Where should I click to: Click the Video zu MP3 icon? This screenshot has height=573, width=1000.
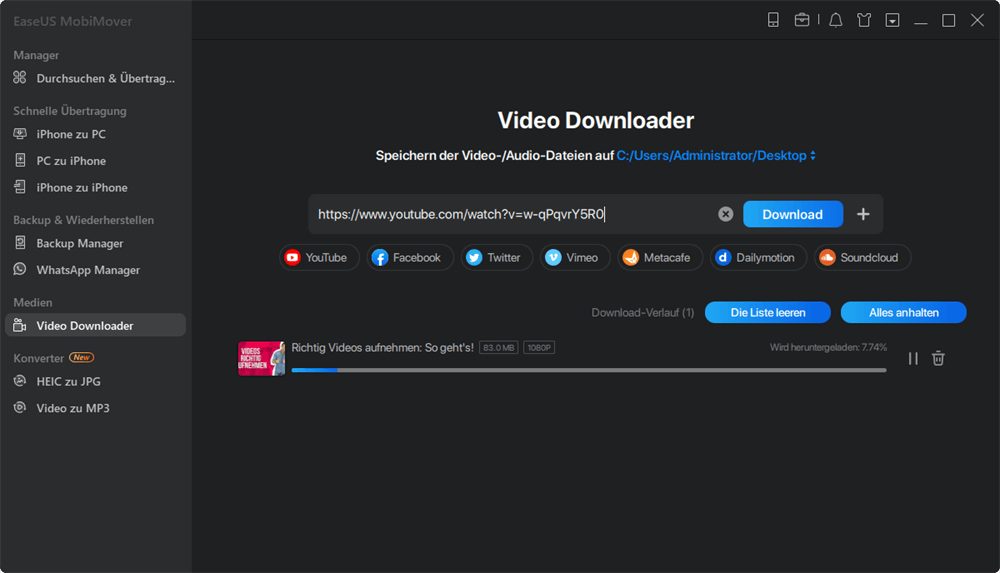point(20,407)
